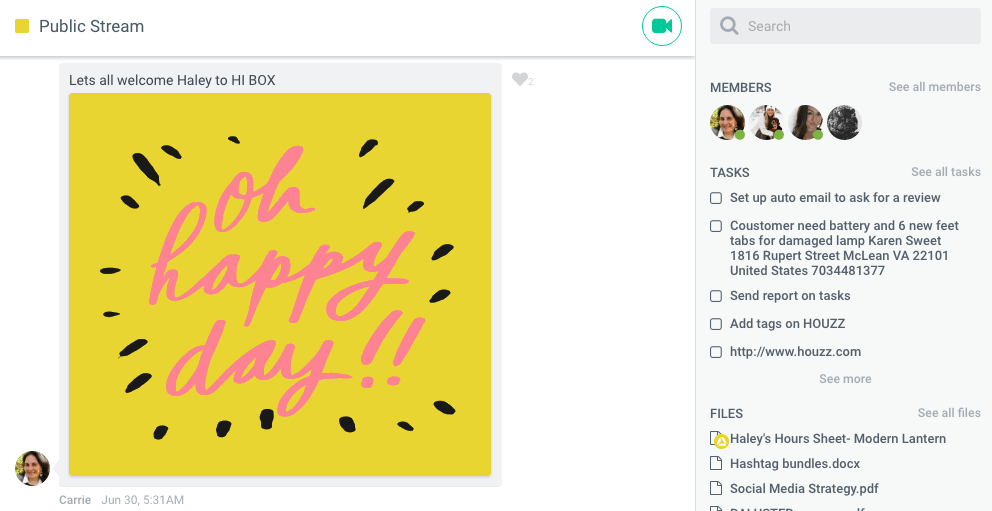
Task: Tick the 'Add tags on HOUZZ' checkbox
Action: [716, 324]
